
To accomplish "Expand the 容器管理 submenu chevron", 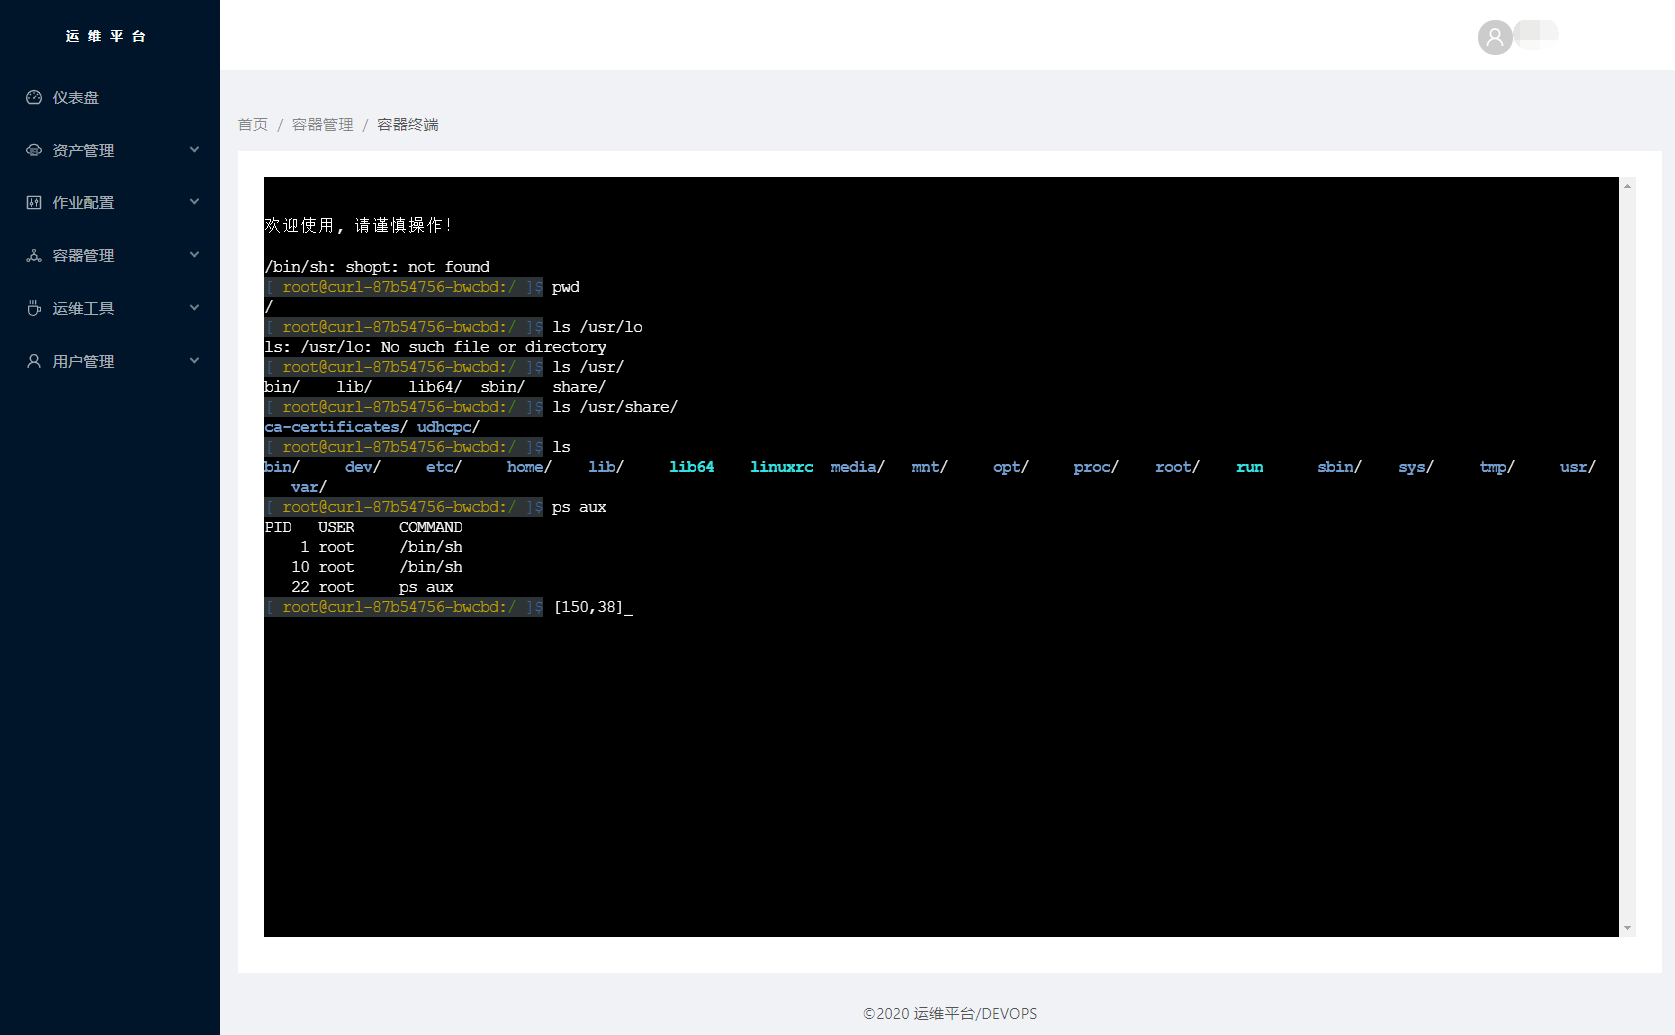I will click(194, 254).
